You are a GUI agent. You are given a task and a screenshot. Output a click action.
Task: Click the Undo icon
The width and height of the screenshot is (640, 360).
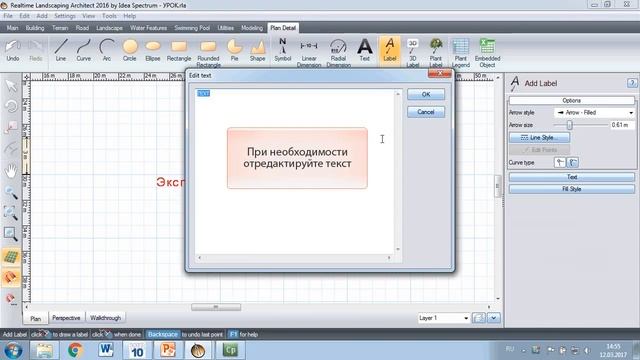point(13,50)
